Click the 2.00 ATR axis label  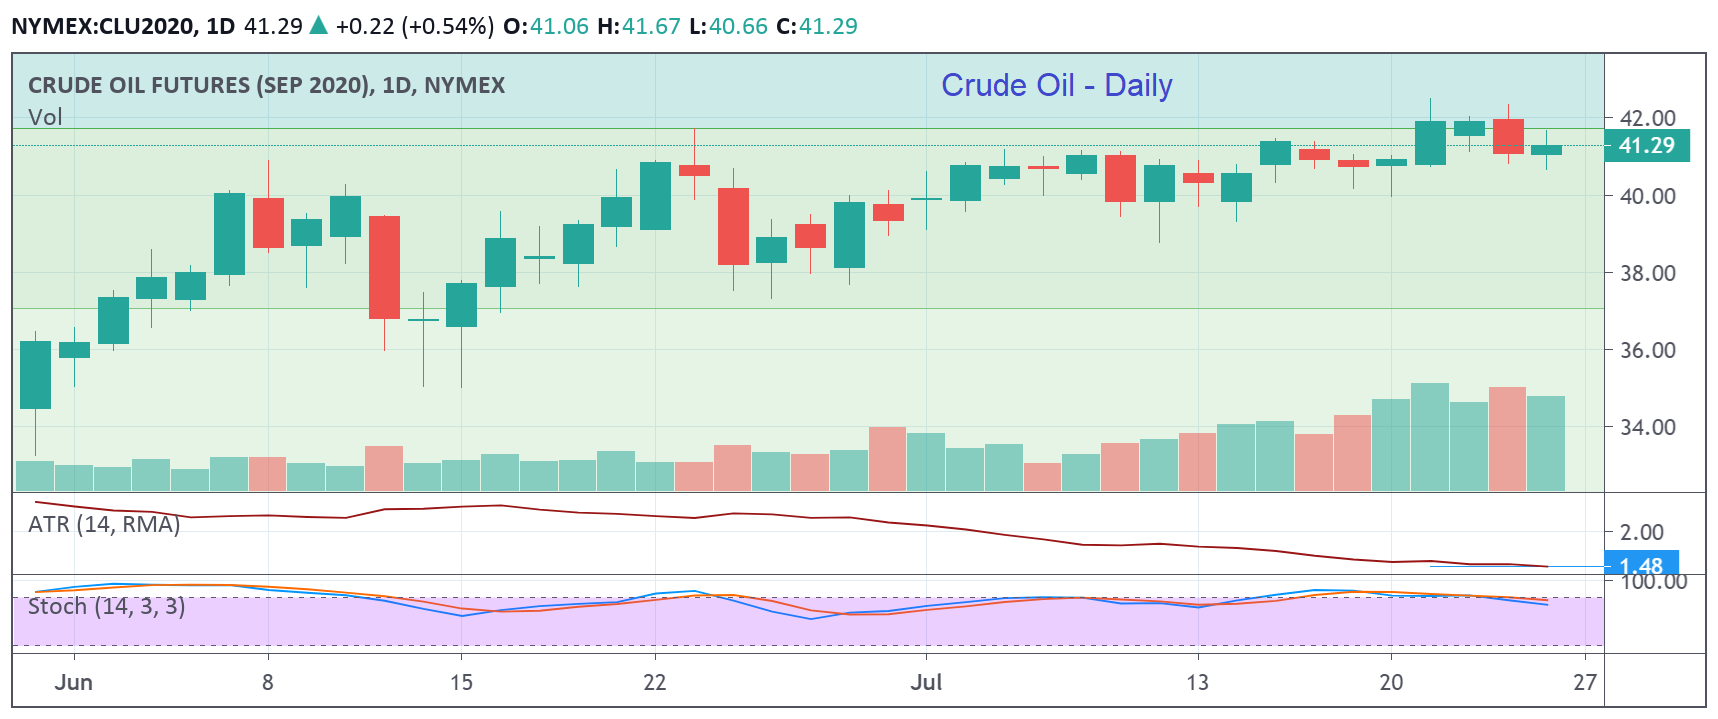pos(1642,532)
